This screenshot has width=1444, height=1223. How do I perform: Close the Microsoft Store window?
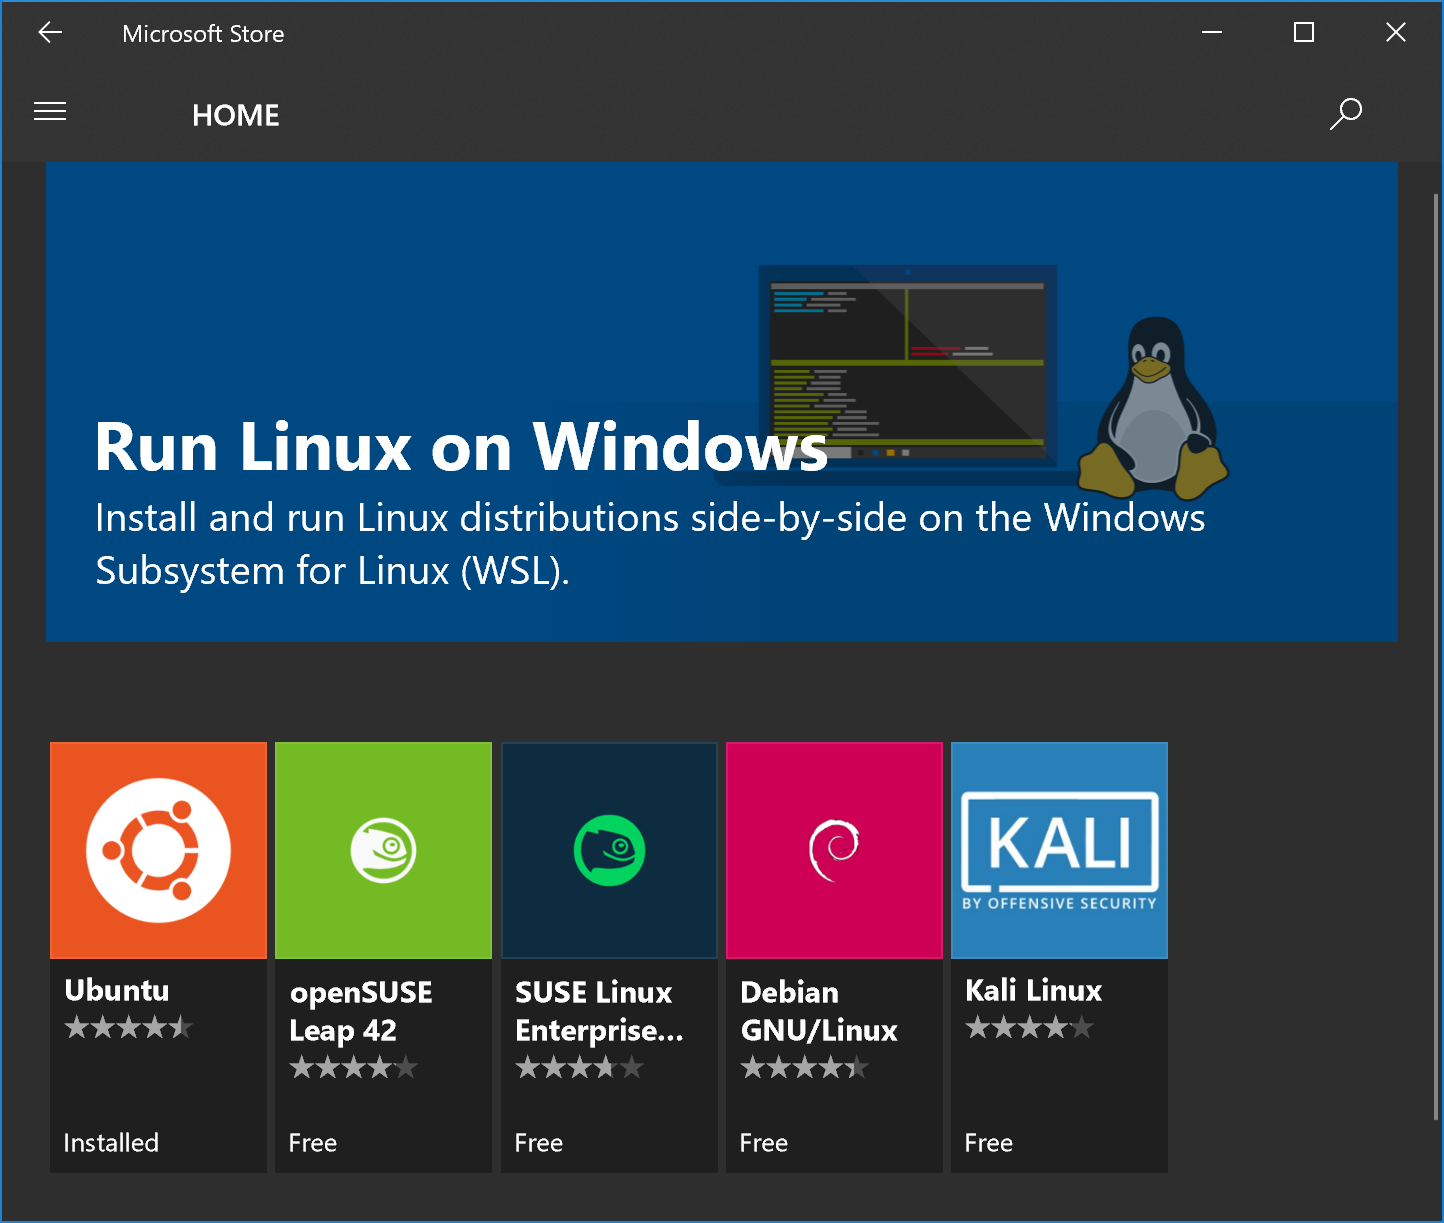click(1396, 33)
